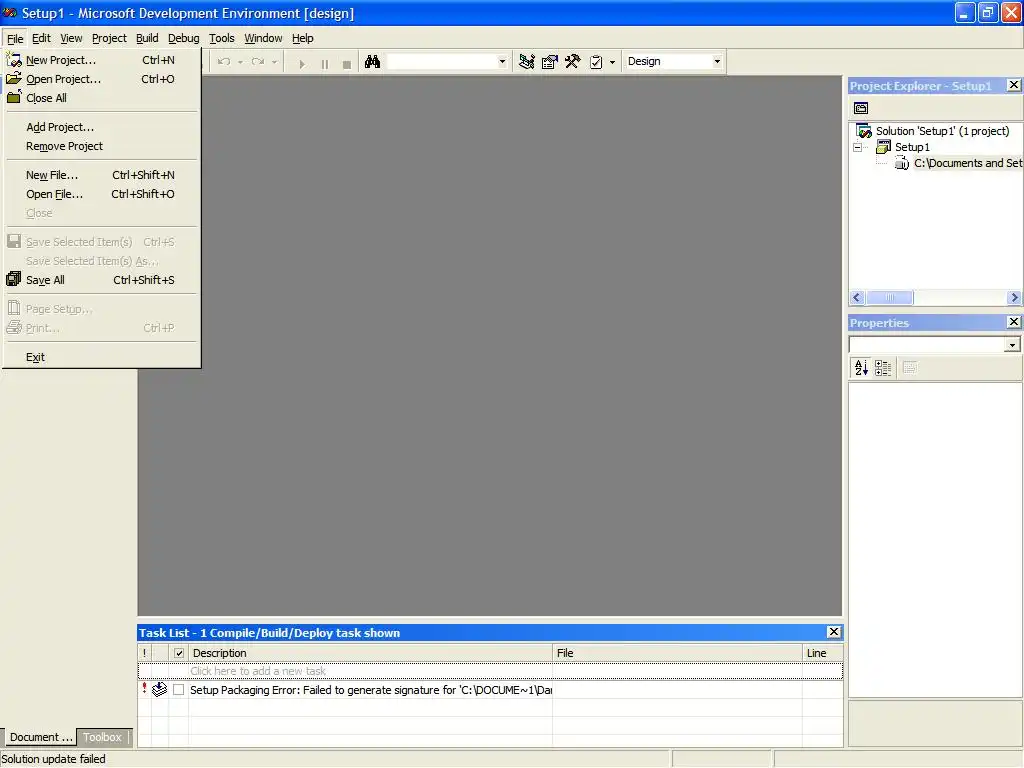Click Project Explorer scrollbar left arrow
Image resolution: width=1024 pixels, height=768 pixels.
pyautogui.click(x=857, y=298)
